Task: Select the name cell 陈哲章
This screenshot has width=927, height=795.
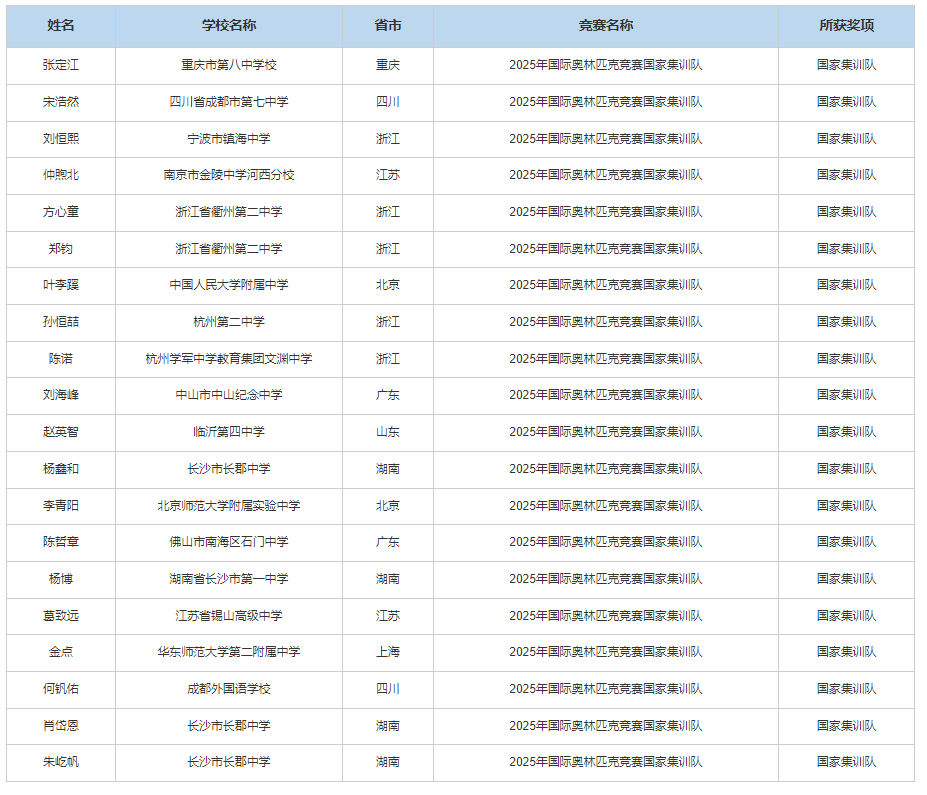Action: pos(61,542)
